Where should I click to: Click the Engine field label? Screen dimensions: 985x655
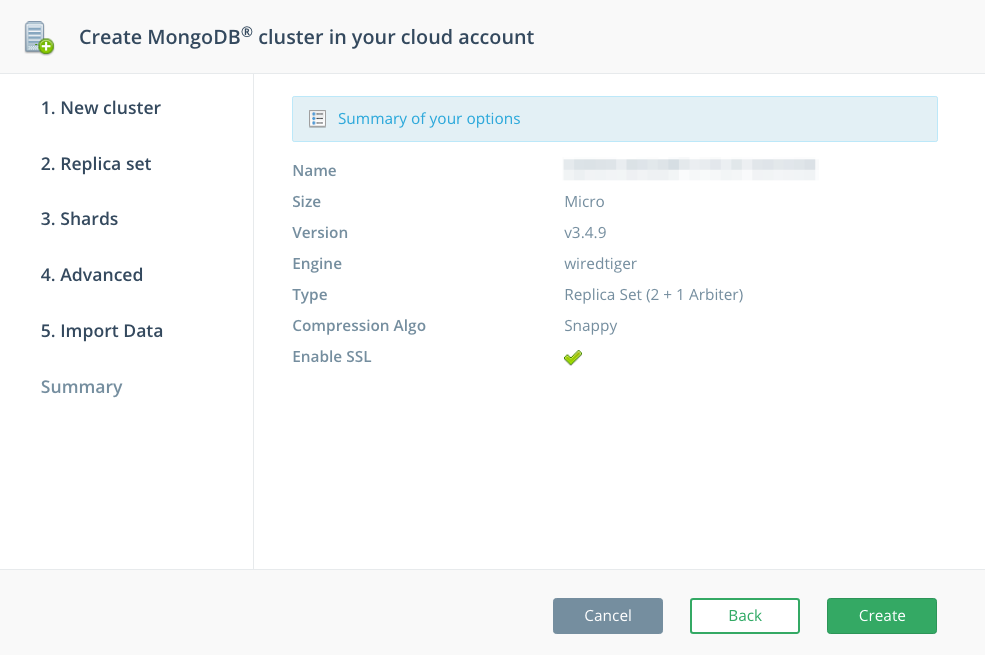pyautogui.click(x=317, y=264)
